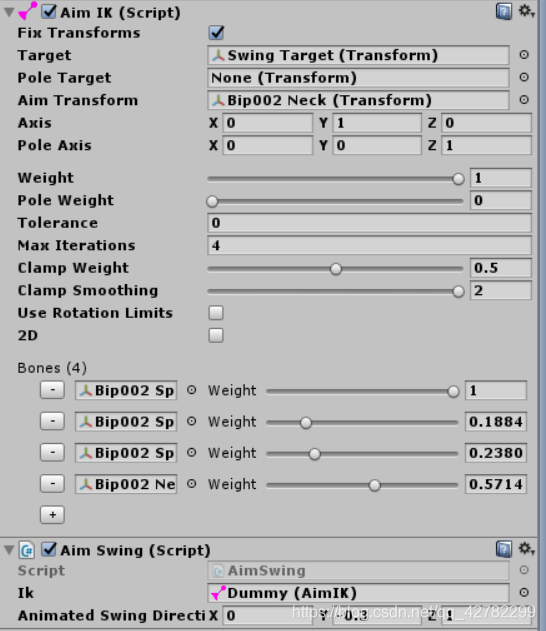Select the Dummy (AimIK) Ik field
Viewport: 546px width, 631px height.
358,593
